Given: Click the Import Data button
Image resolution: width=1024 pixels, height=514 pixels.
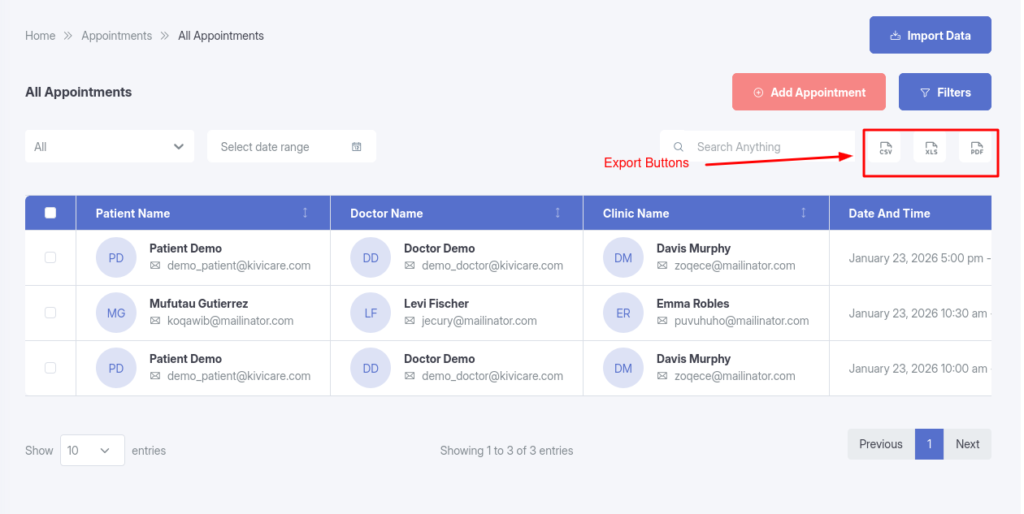Looking at the screenshot, I should point(929,35).
